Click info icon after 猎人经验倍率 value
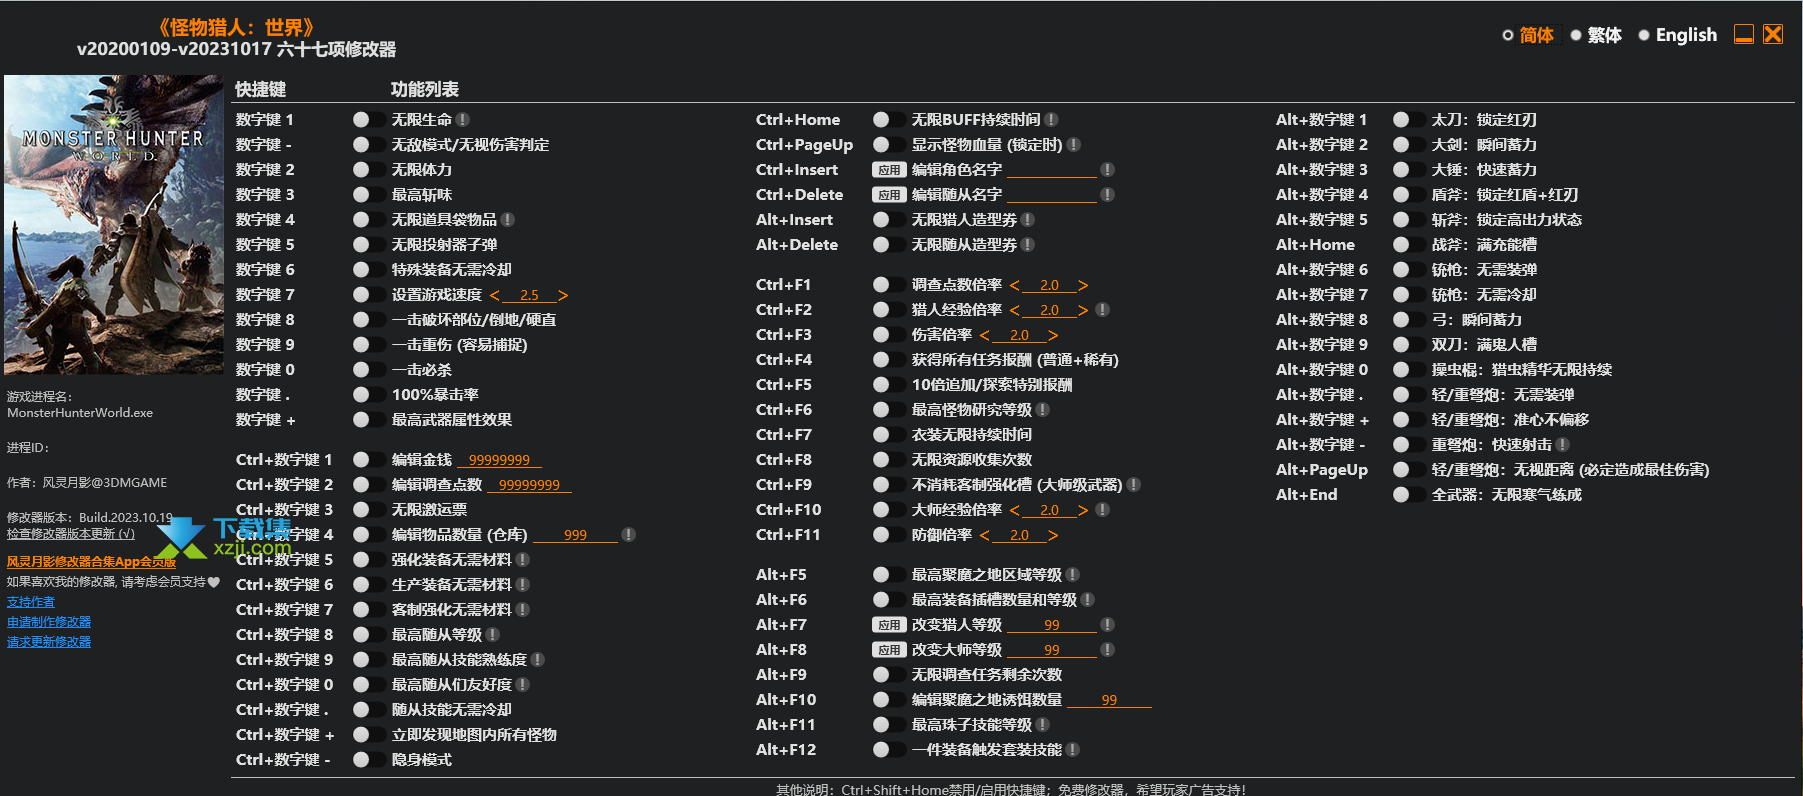This screenshot has height=796, width=1803. [x=1102, y=310]
